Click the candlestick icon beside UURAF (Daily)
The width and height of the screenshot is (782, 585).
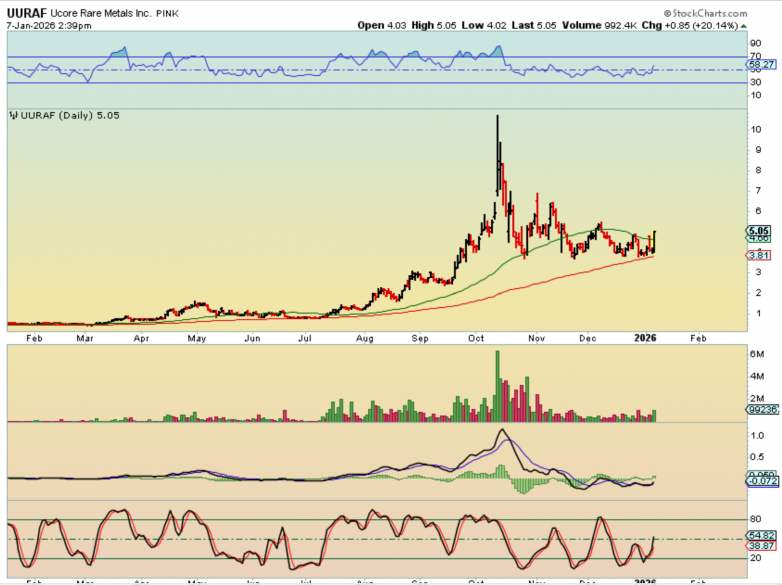coord(13,116)
